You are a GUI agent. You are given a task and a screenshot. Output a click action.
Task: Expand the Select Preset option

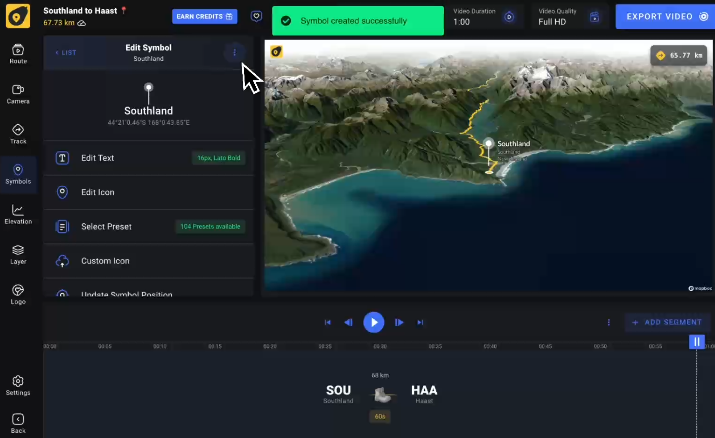point(149,227)
